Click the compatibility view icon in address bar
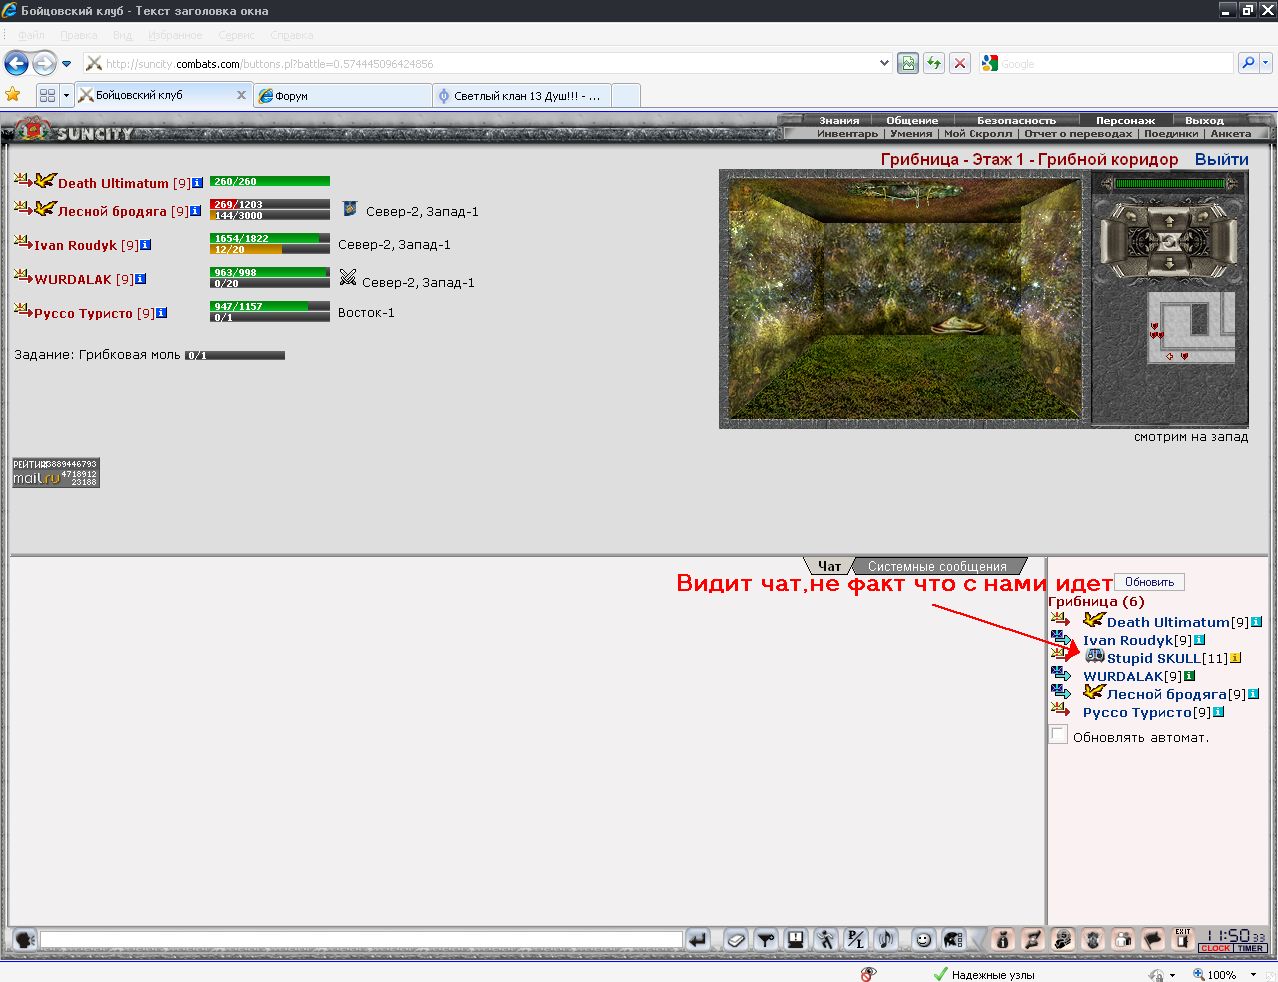1278x982 pixels. [x=908, y=63]
